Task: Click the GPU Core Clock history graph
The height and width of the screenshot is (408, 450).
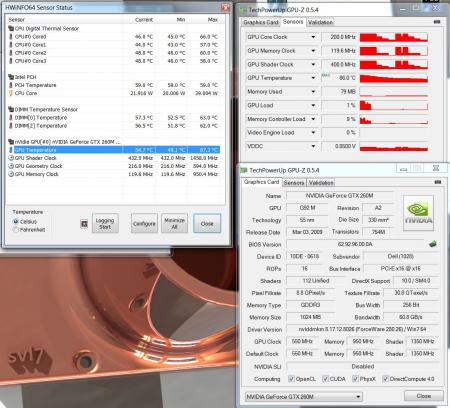Action: [x=394, y=37]
